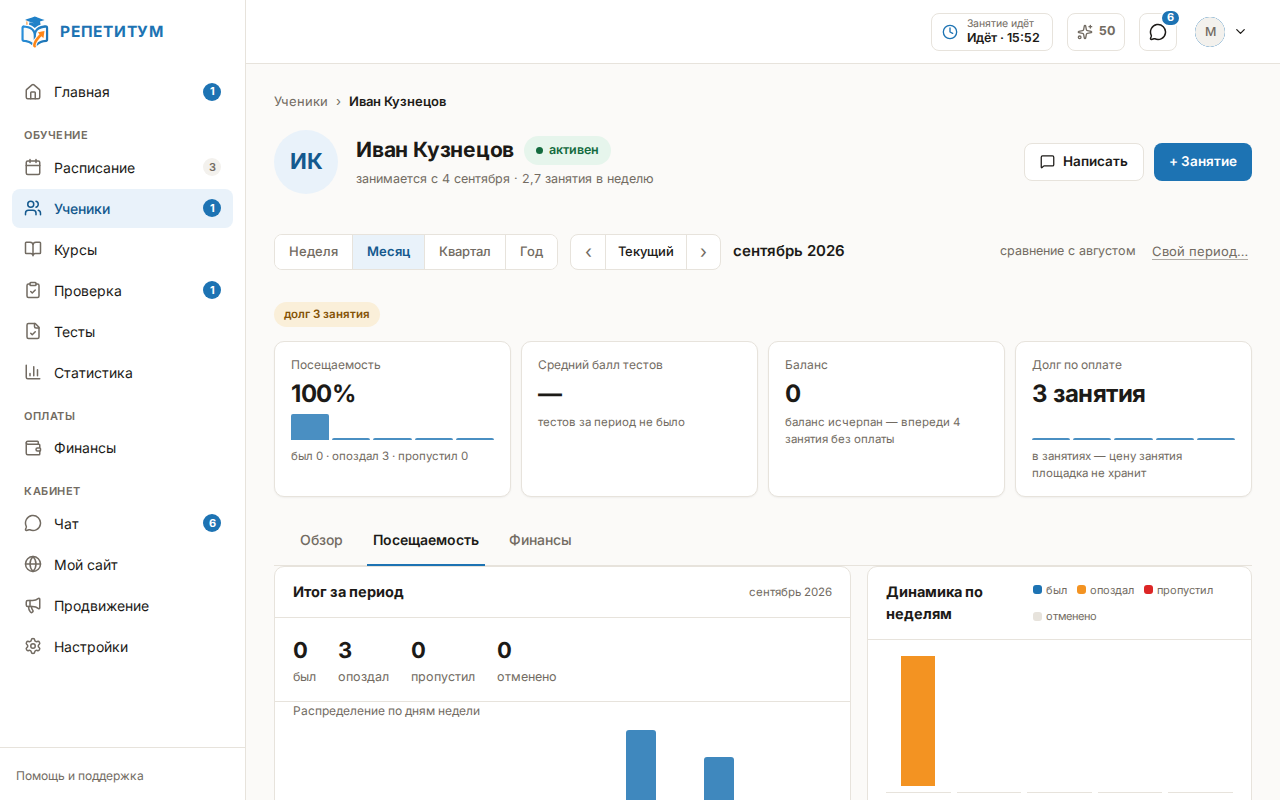
Task: Click the Динамика по неделям heading
Action: (935, 603)
